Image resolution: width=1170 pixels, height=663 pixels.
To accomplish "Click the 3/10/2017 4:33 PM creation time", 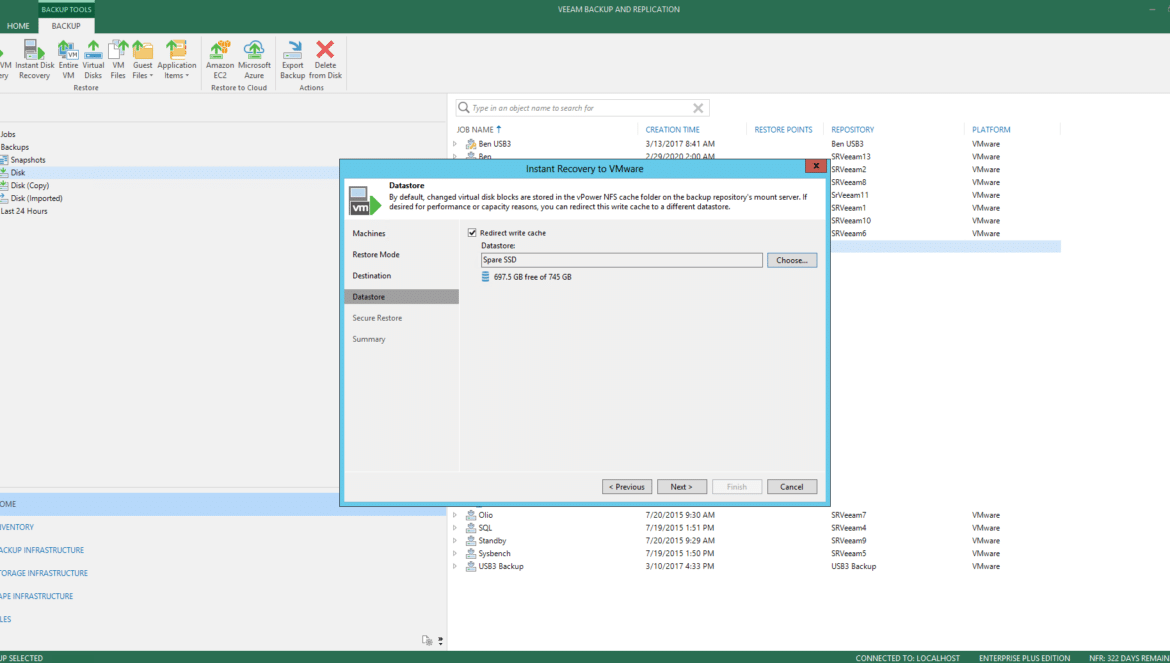I will pyautogui.click(x=680, y=566).
